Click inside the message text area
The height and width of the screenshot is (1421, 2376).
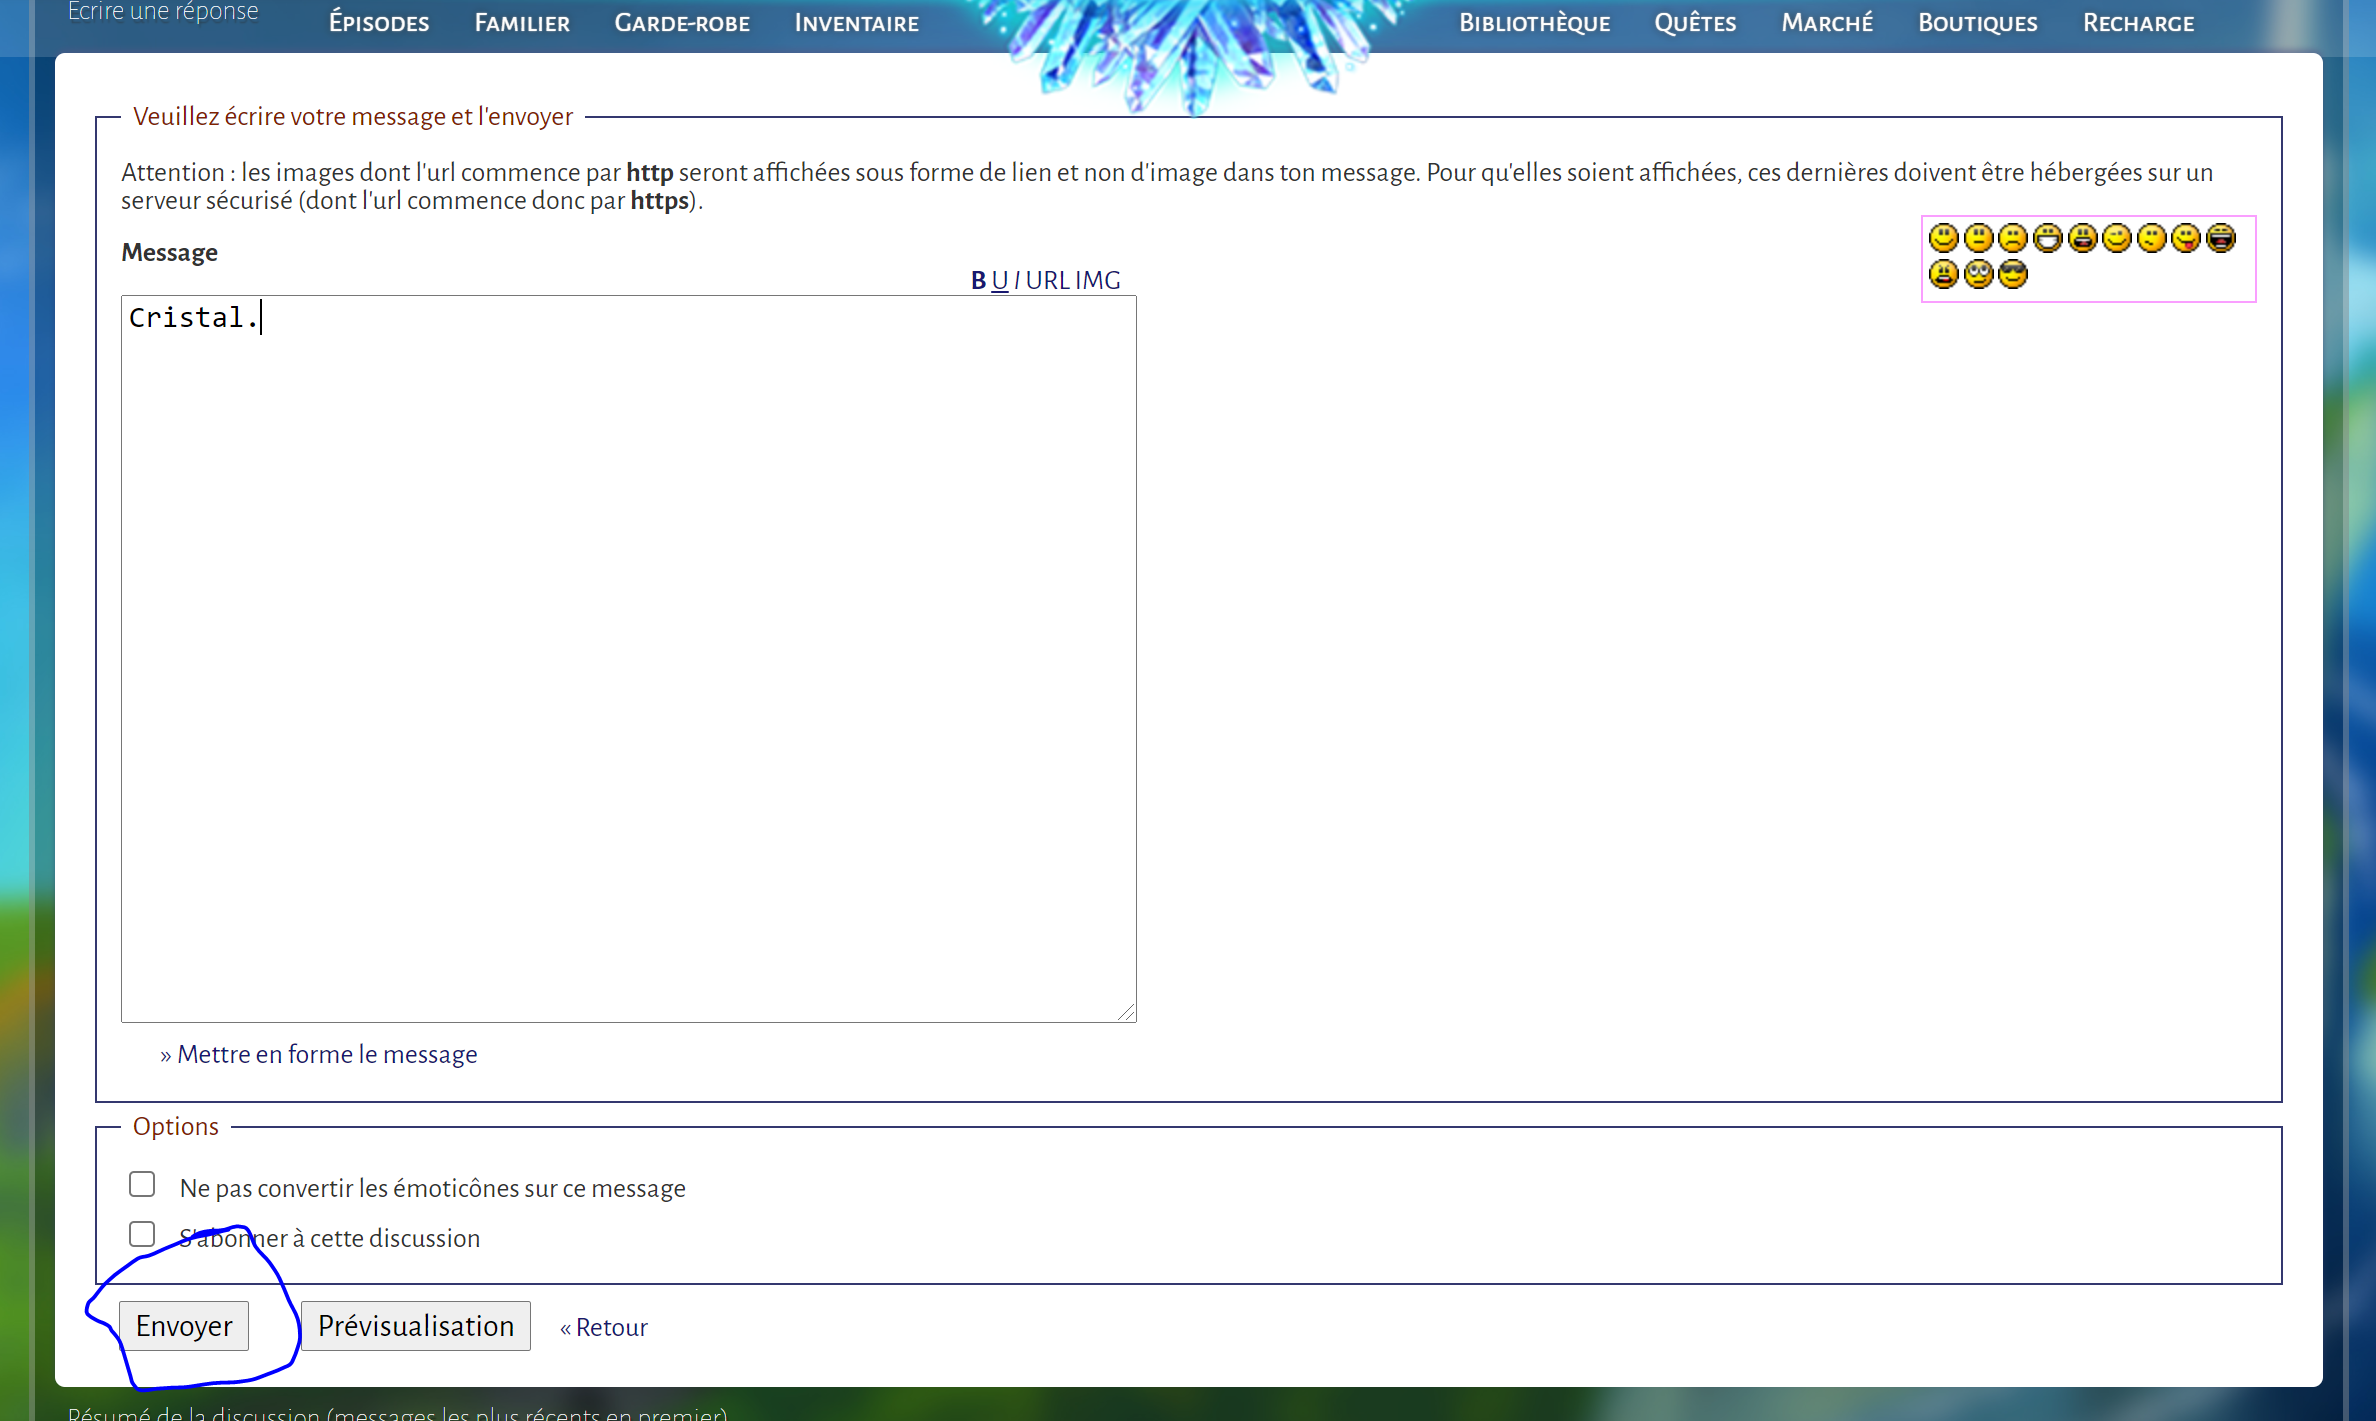tap(628, 660)
